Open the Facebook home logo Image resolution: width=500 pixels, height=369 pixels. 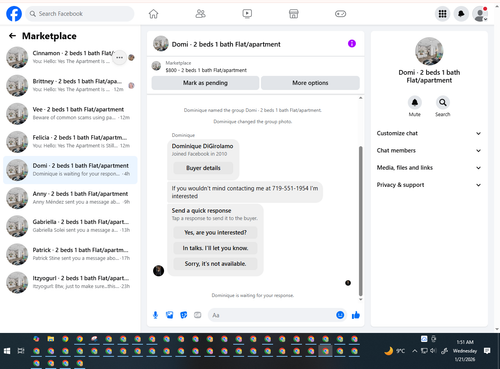14,14
